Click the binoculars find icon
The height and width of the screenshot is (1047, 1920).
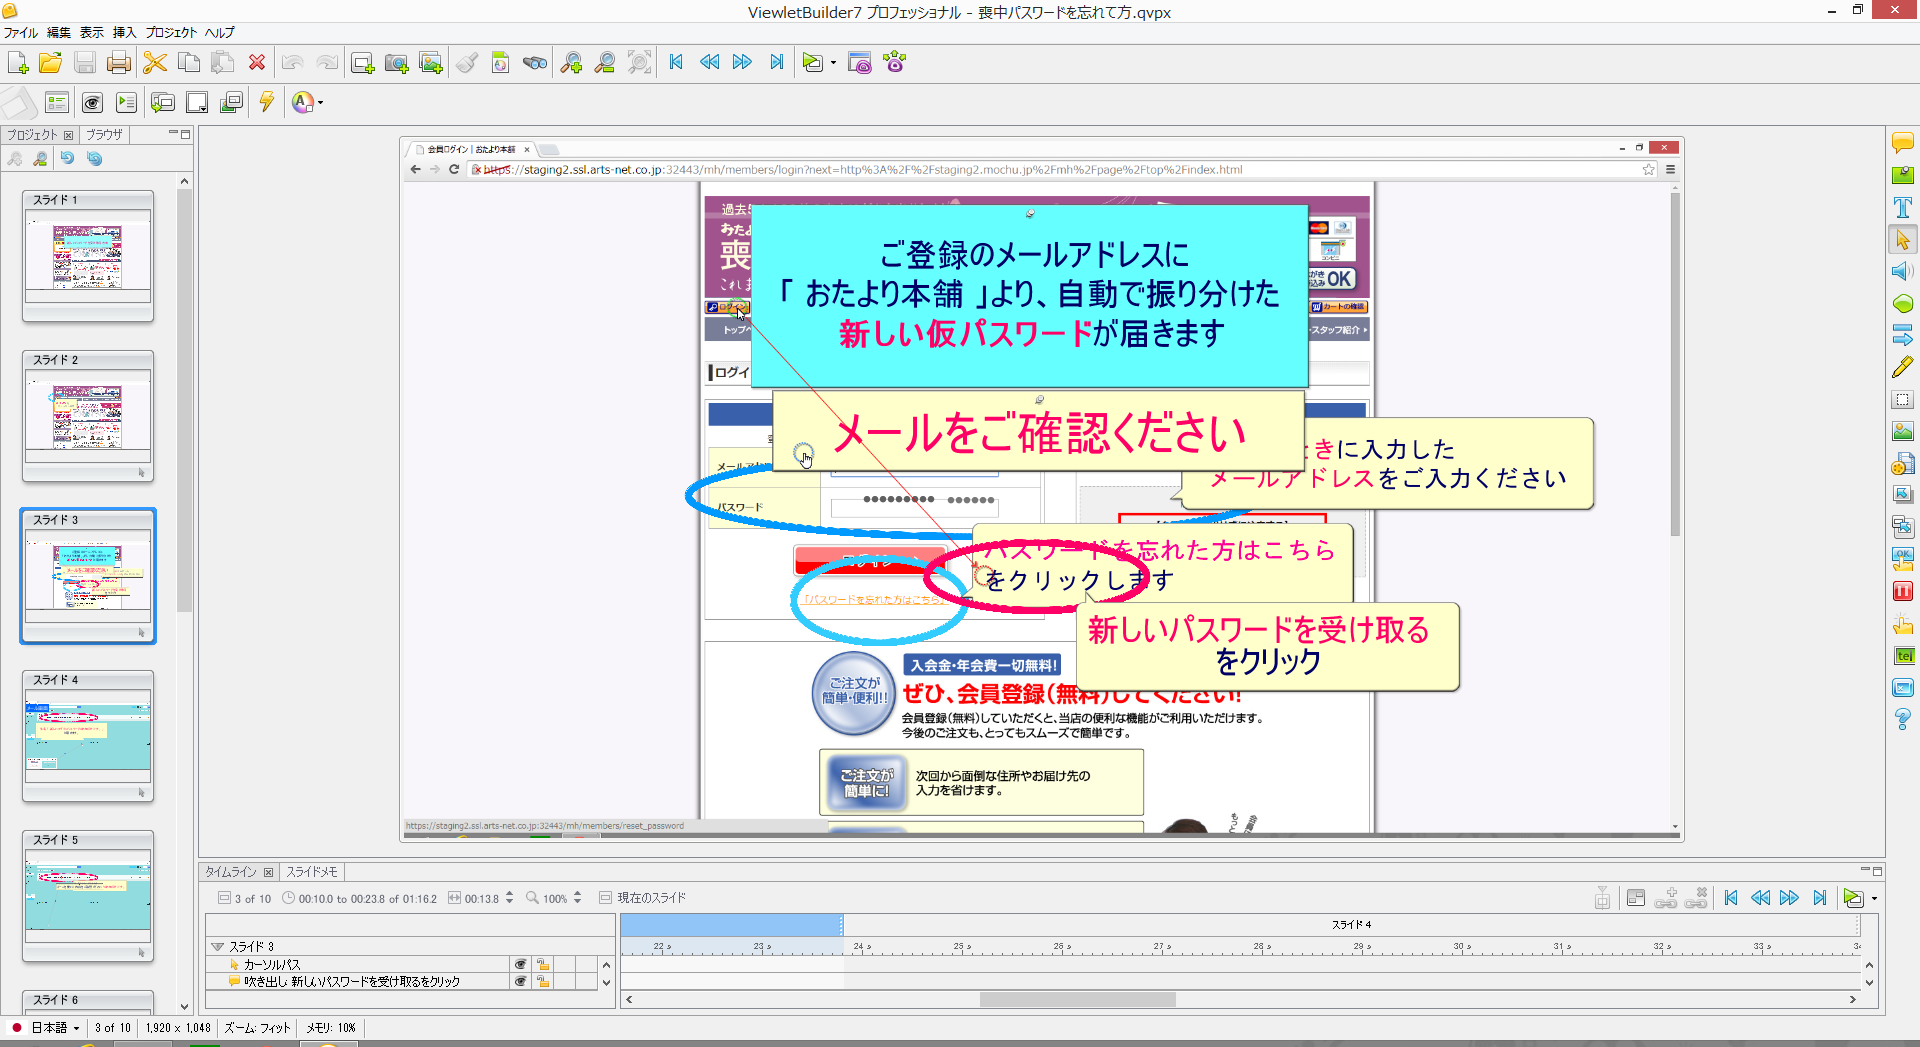tap(535, 63)
